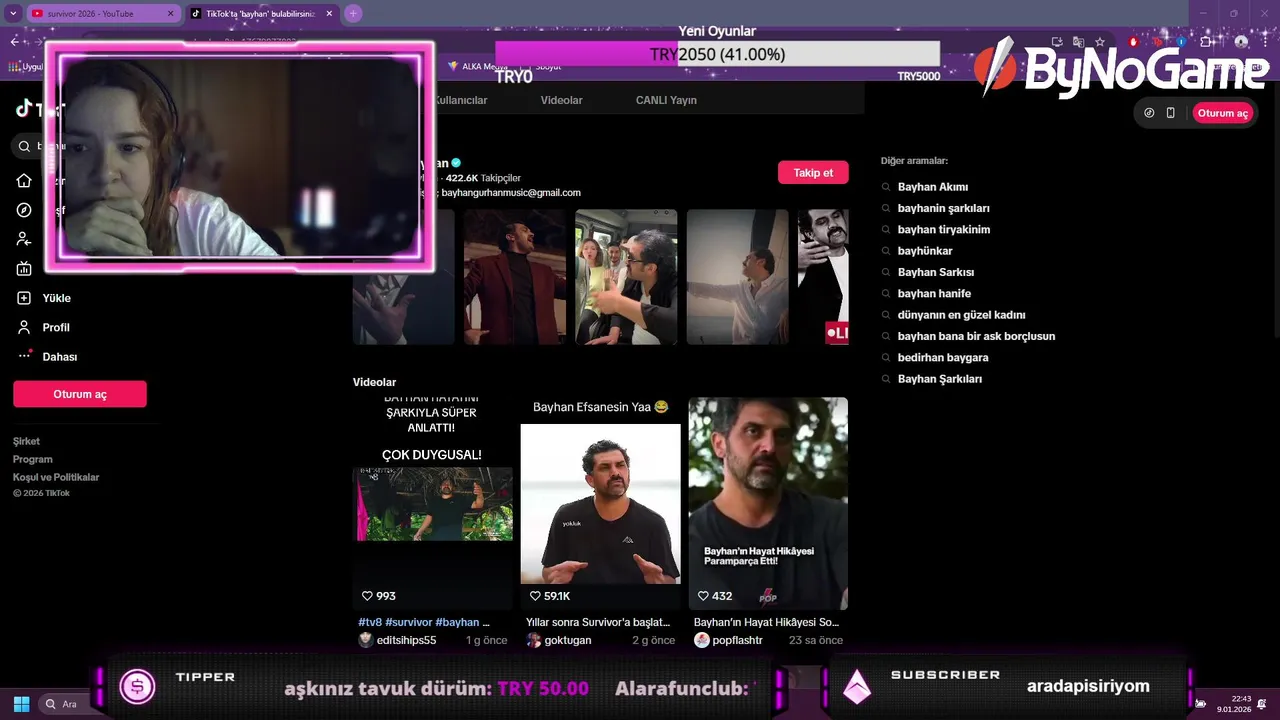Click the Yeni Oyunlar donation progress bar
Screen dimensions: 1280x720
click(x=717, y=54)
